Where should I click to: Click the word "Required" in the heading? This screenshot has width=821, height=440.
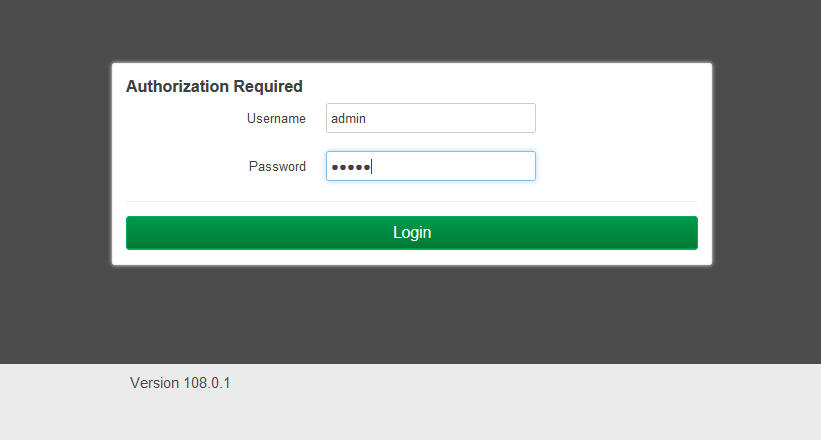pos(267,87)
